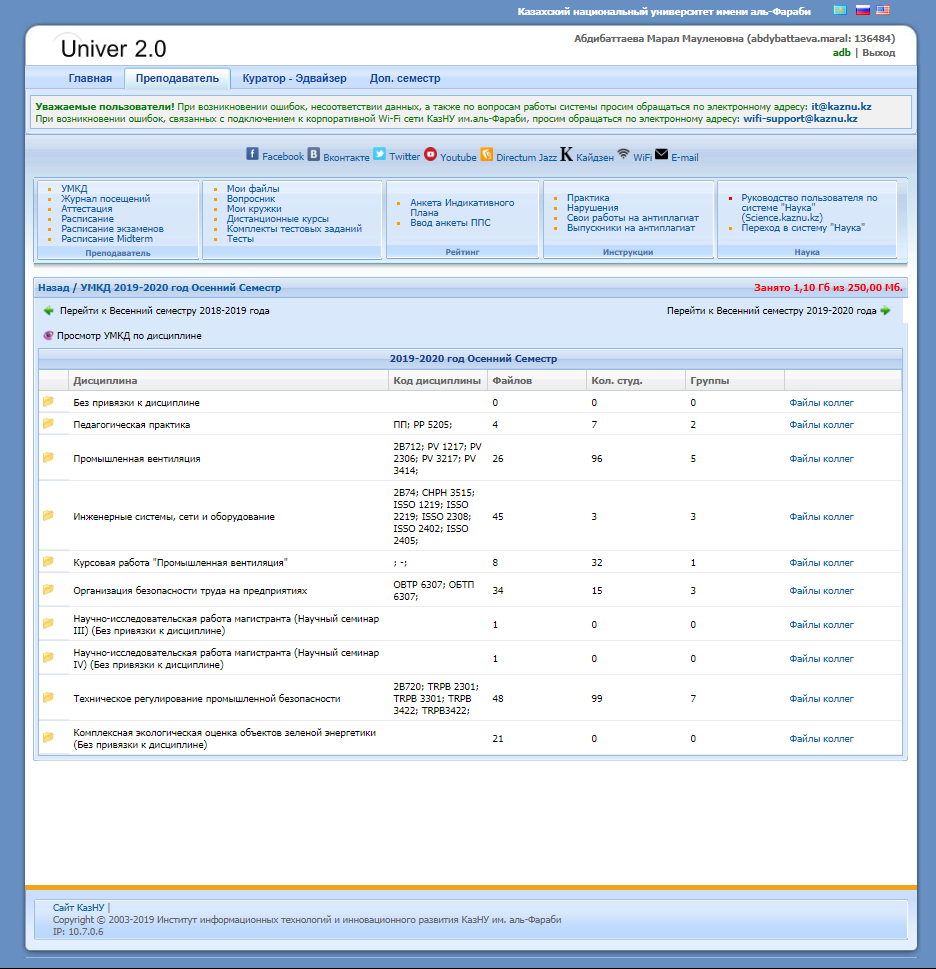Click the Vkontakte icon
The width and height of the screenshot is (936, 969).
point(314,154)
